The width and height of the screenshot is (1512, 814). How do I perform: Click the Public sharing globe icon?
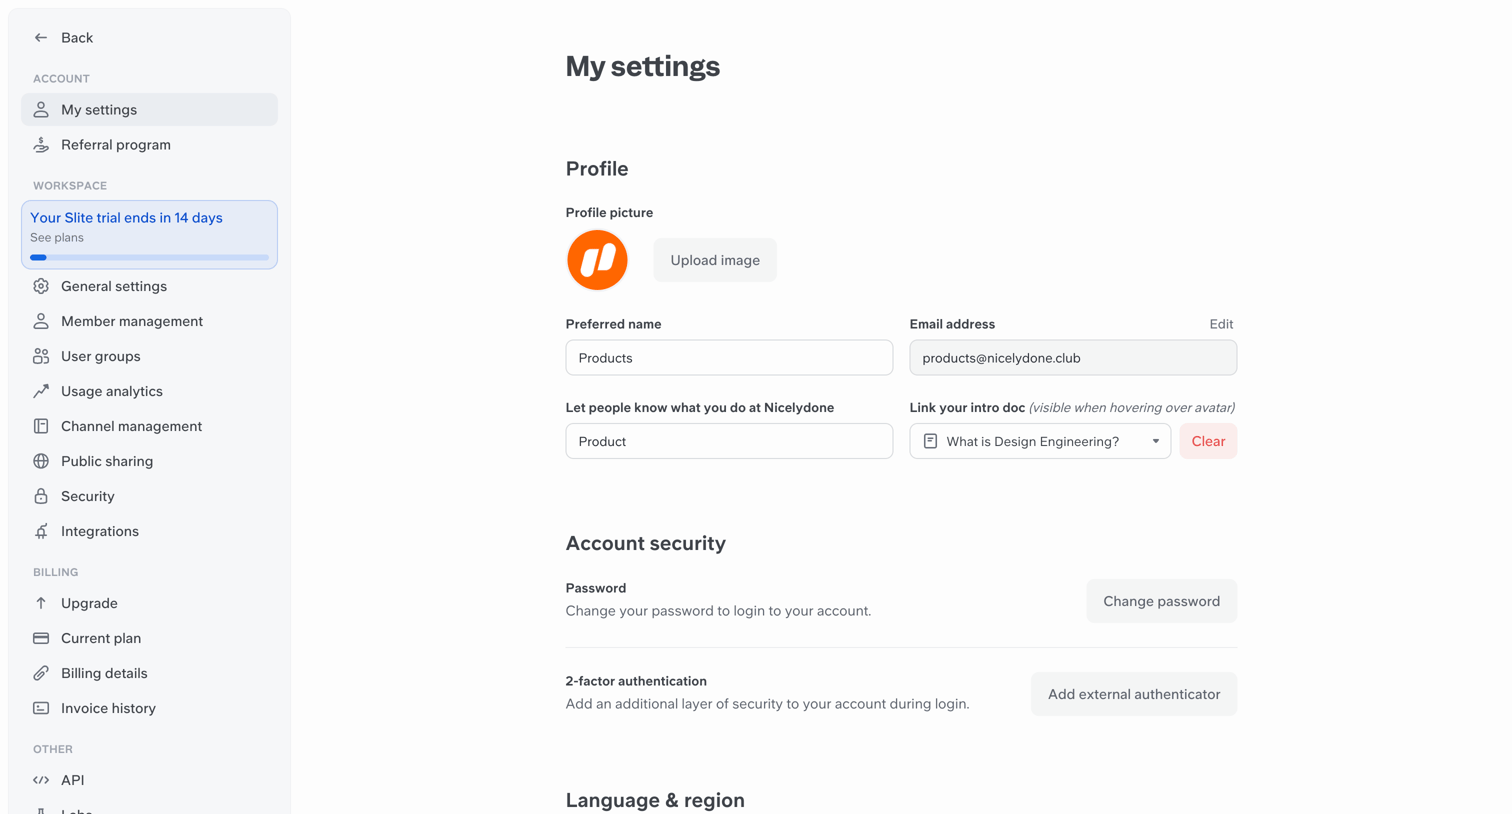point(41,461)
